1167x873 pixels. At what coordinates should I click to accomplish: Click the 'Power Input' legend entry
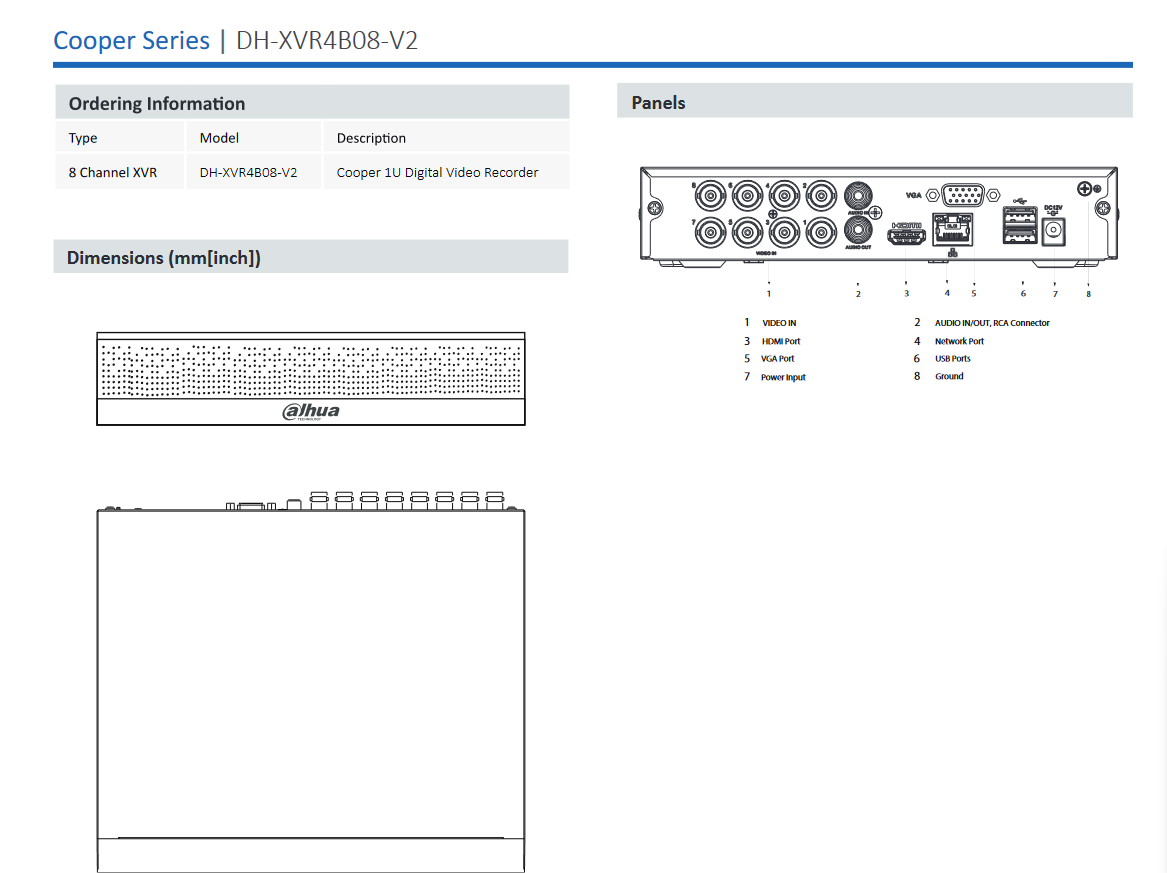pyautogui.click(x=783, y=377)
